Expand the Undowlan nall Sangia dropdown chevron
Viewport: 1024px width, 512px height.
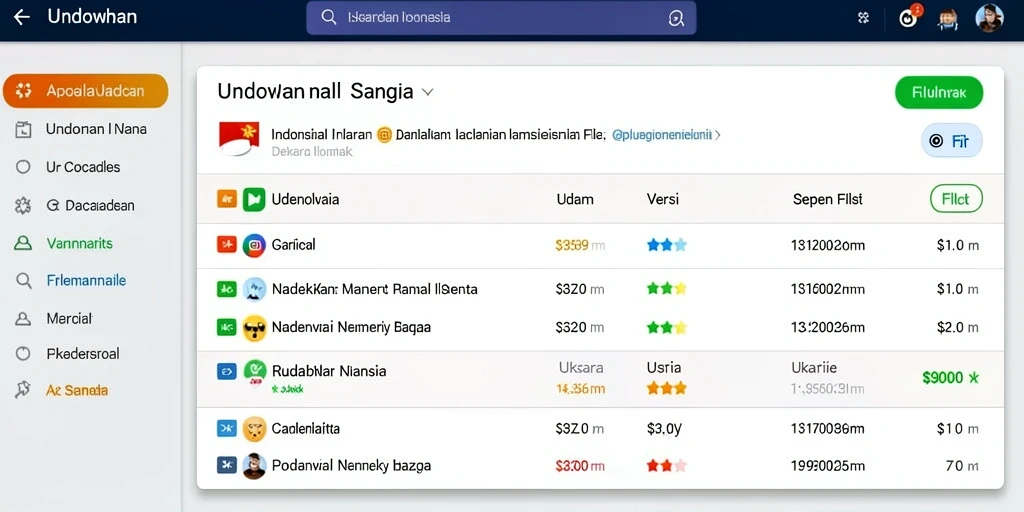(427, 92)
